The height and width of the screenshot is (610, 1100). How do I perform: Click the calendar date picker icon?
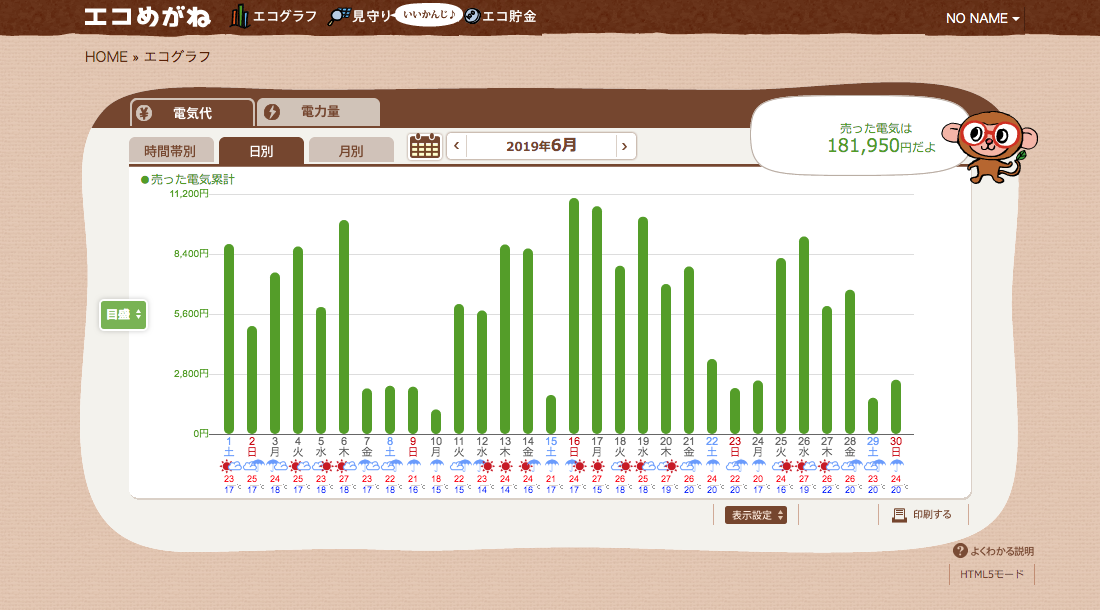pos(425,146)
